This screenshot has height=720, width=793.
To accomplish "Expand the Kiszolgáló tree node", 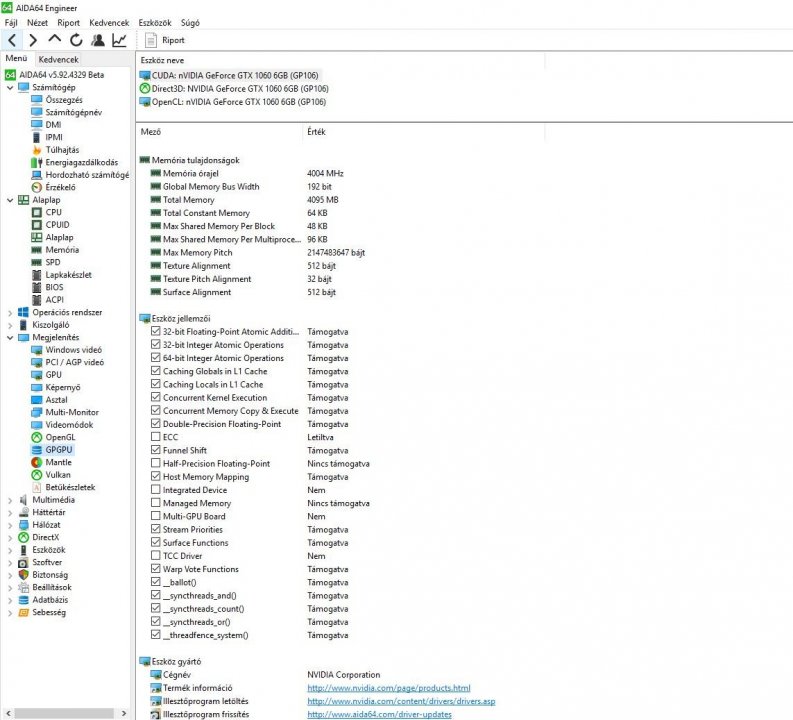I will pyautogui.click(x=10, y=325).
